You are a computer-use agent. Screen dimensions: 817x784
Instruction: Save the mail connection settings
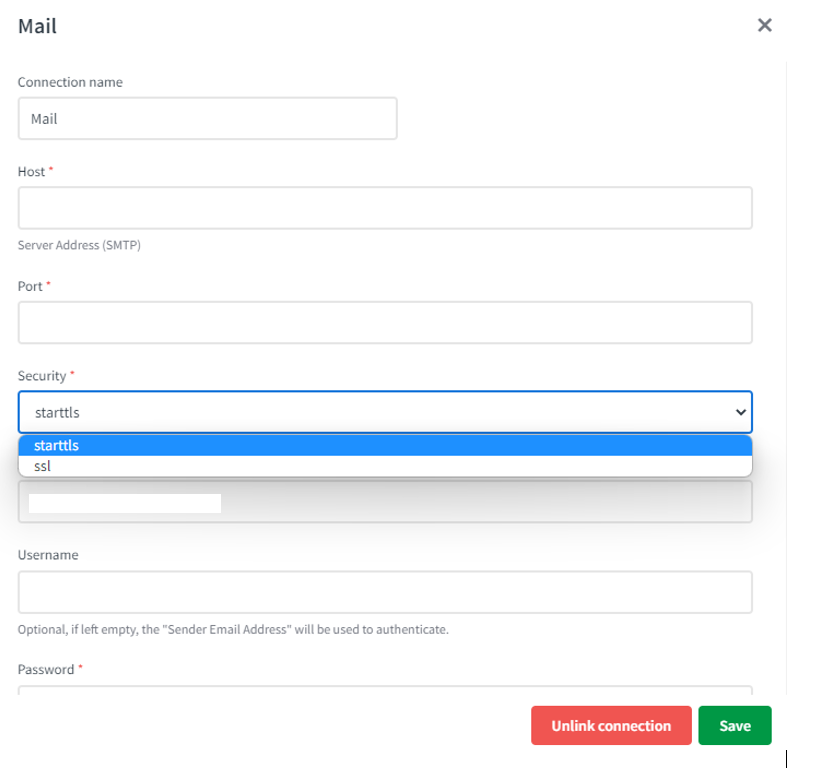pos(734,726)
